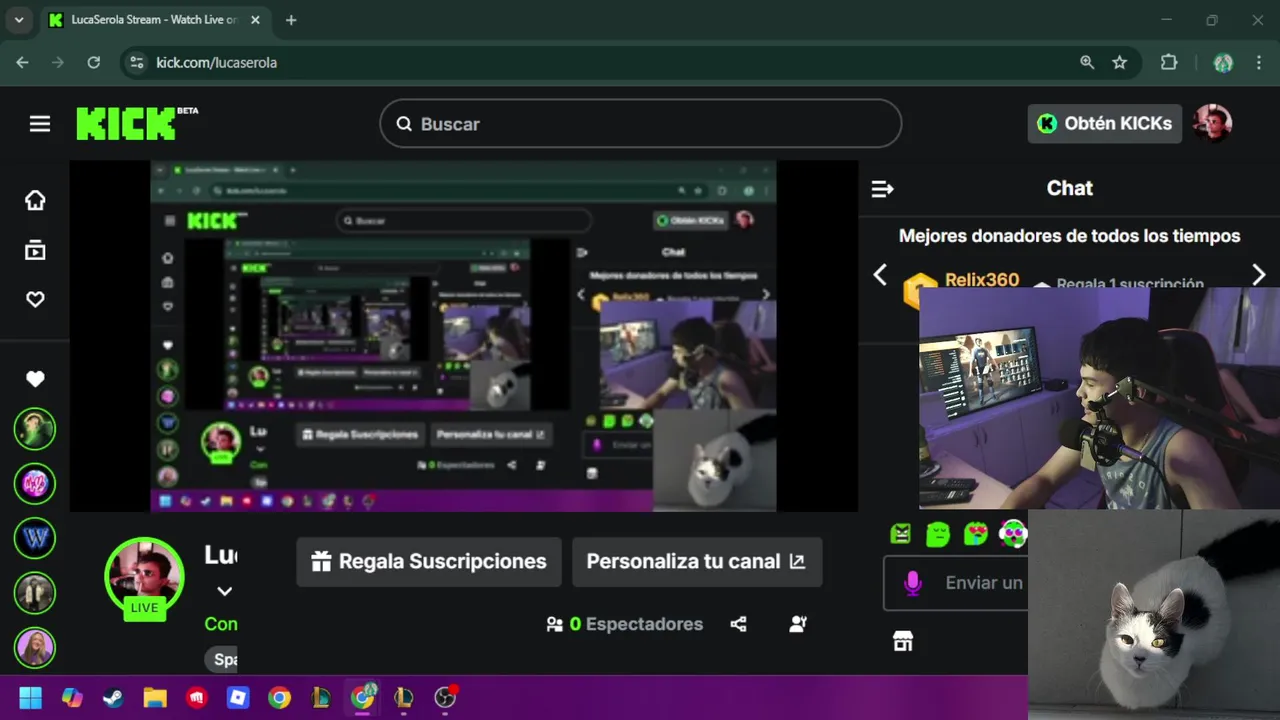
Task: Open the fourth followed channel avatar
Action: point(35,593)
